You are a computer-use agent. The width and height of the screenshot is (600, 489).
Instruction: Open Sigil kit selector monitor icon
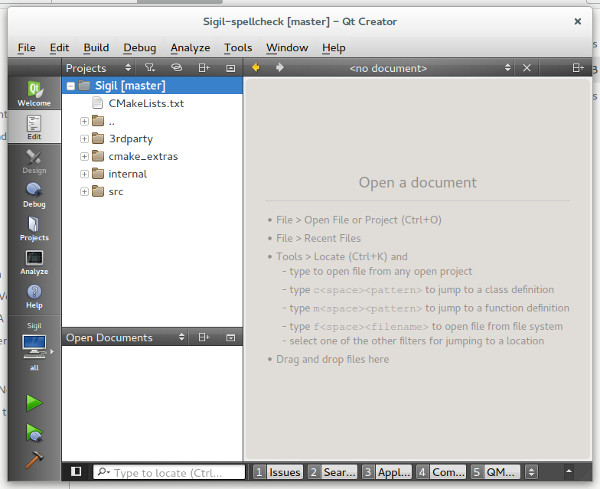[x=34, y=346]
